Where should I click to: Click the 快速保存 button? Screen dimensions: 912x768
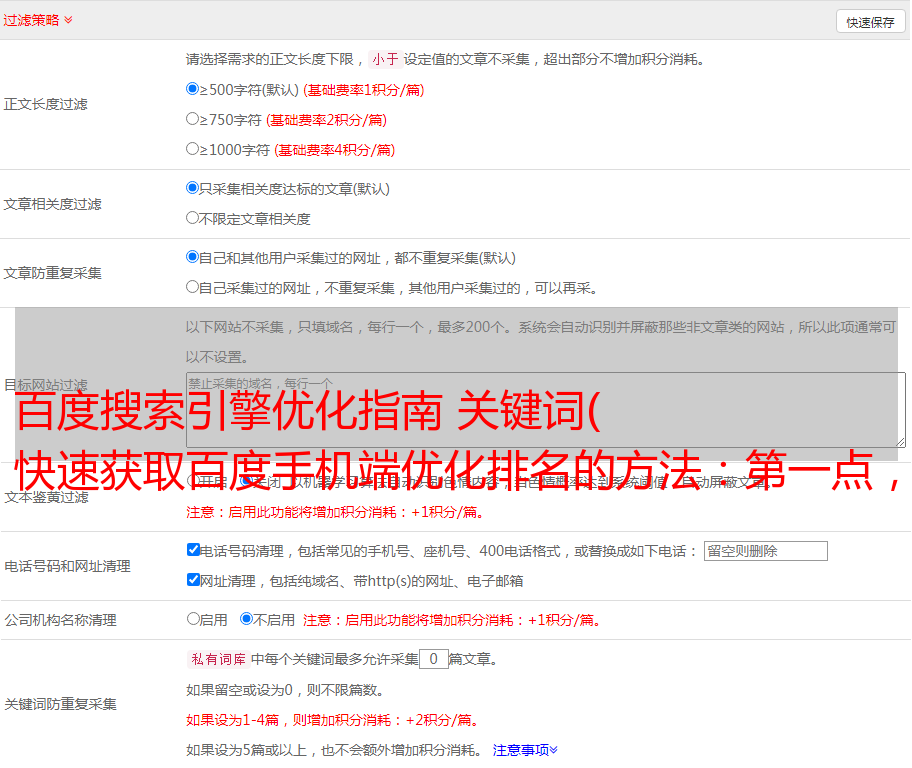pos(870,22)
